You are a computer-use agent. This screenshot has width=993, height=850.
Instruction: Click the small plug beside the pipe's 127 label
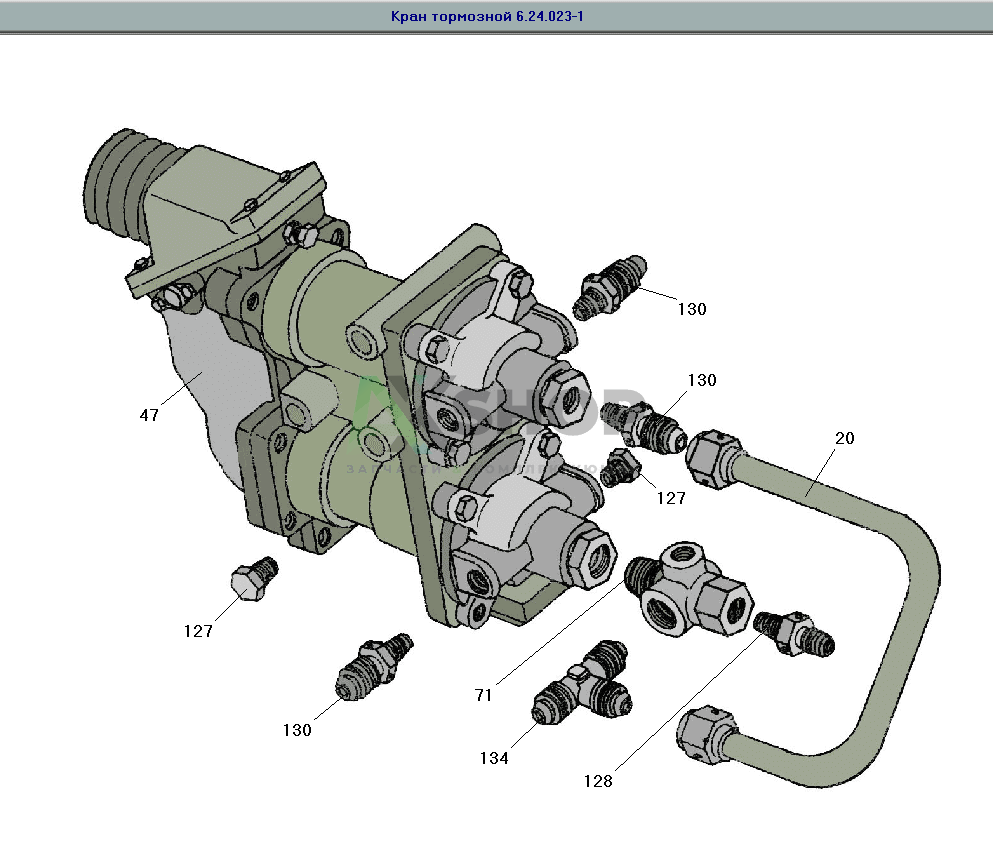618,468
